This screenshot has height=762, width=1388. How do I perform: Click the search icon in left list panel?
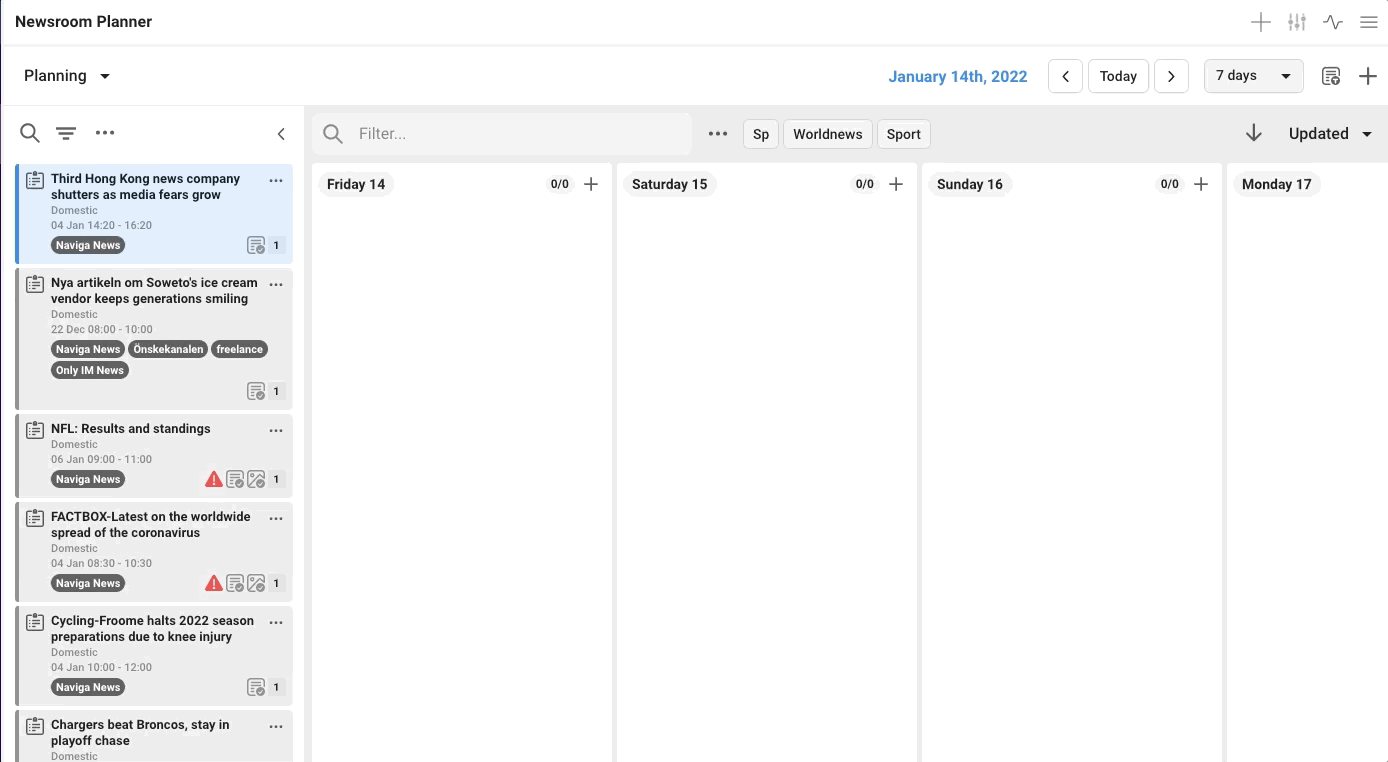[30, 133]
